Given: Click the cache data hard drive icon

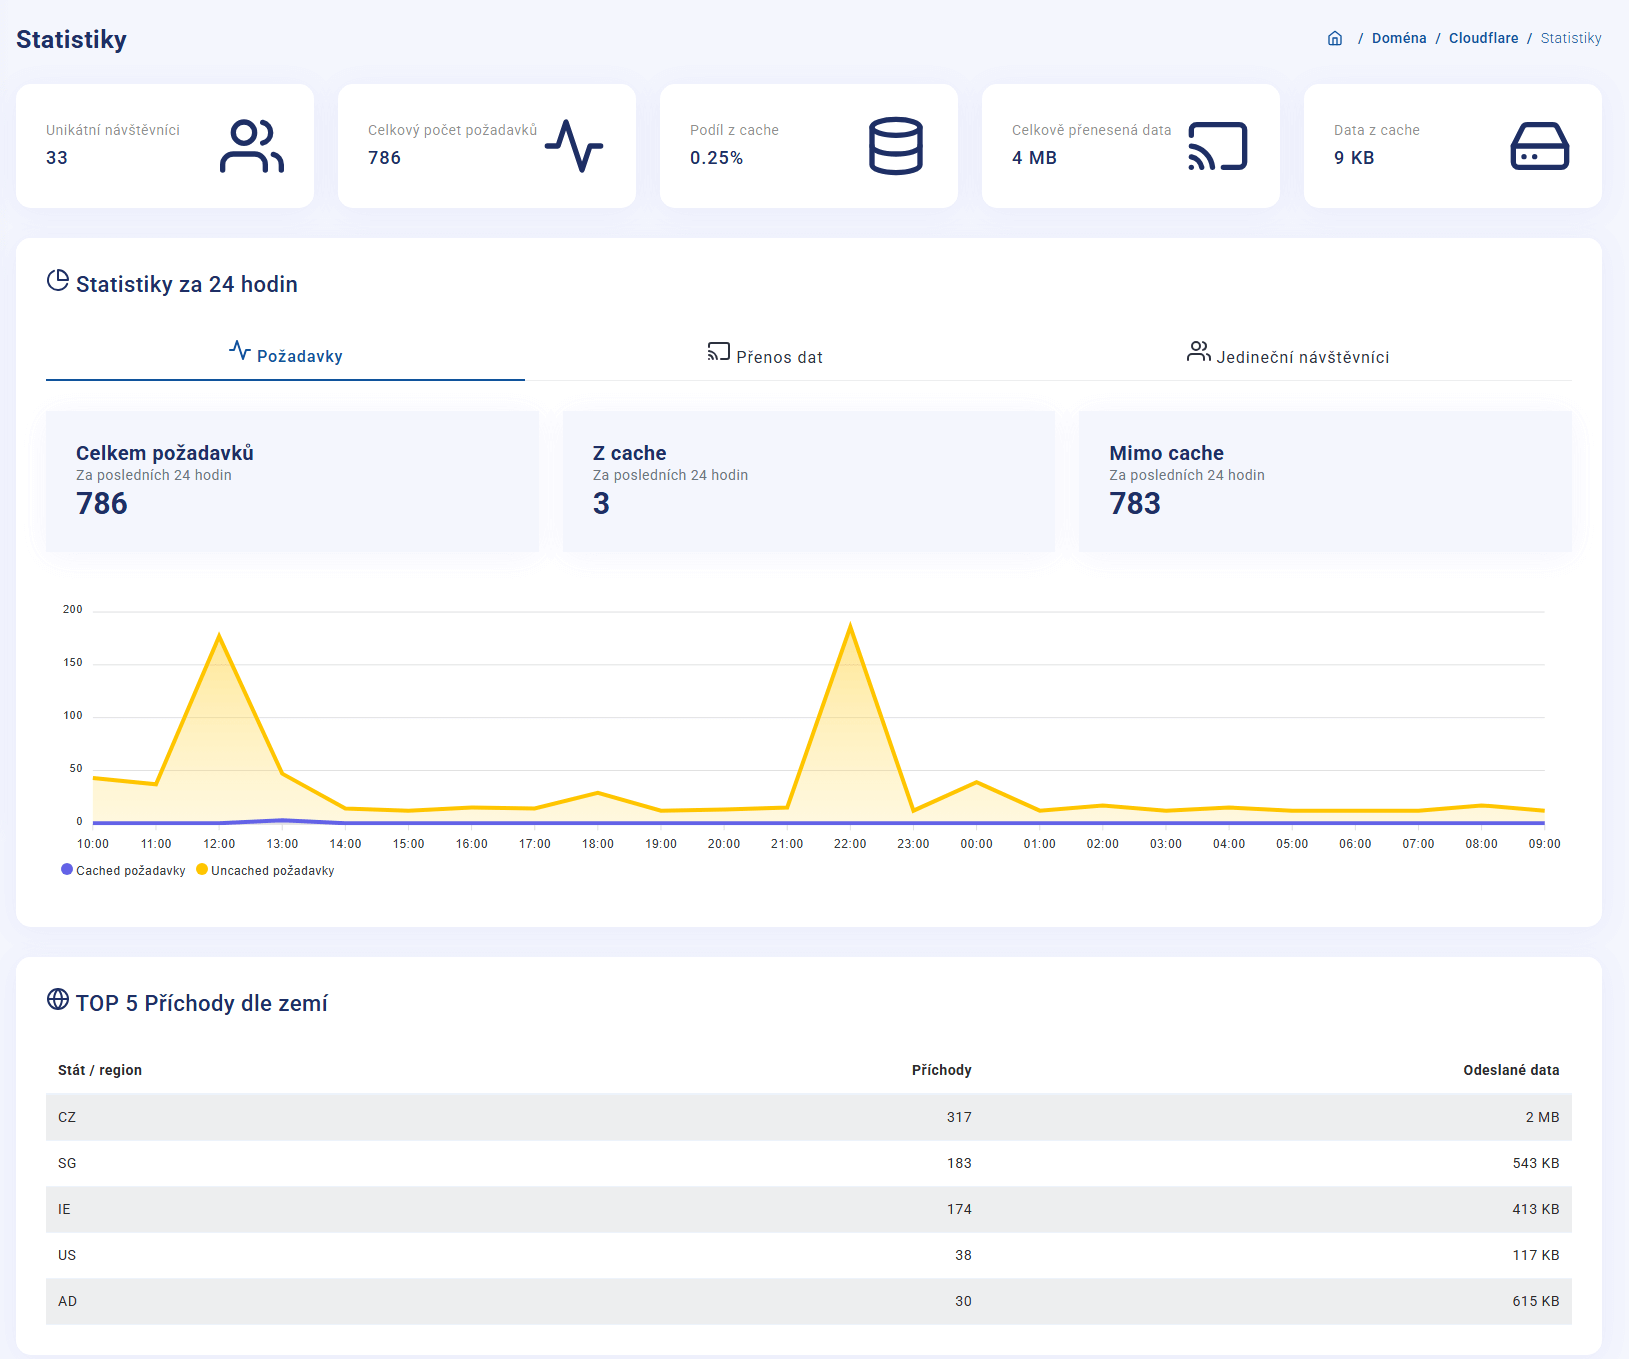Looking at the screenshot, I should (1539, 146).
